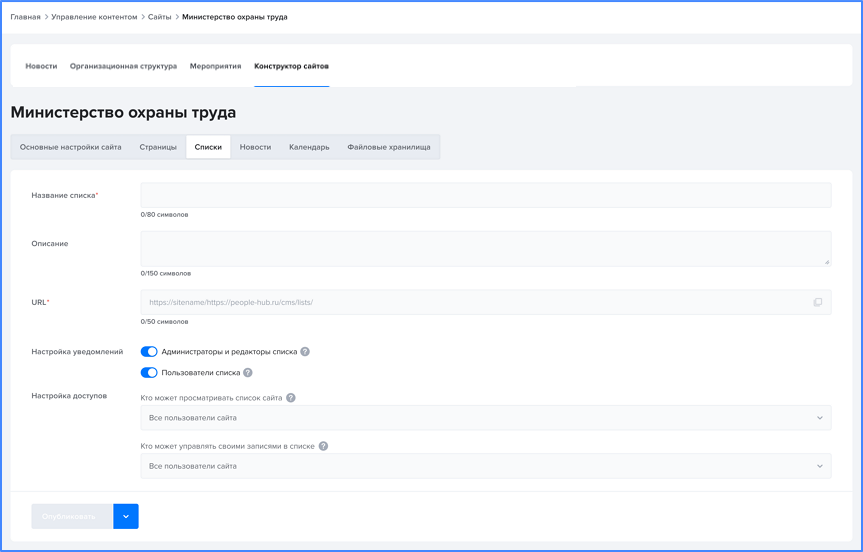Click help icon beside Кто может просматривать список сайта
The height and width of the screenshot is (552, 863).
tap(291, 398)
